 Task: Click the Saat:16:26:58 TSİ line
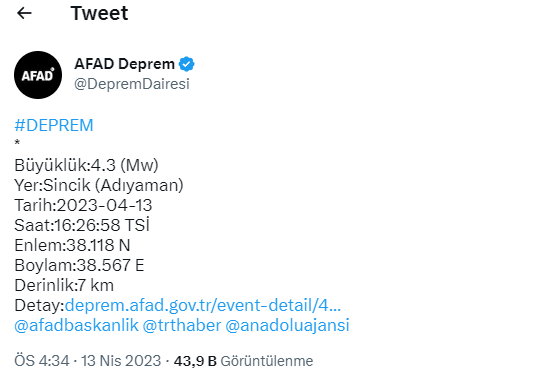[82, 225]
